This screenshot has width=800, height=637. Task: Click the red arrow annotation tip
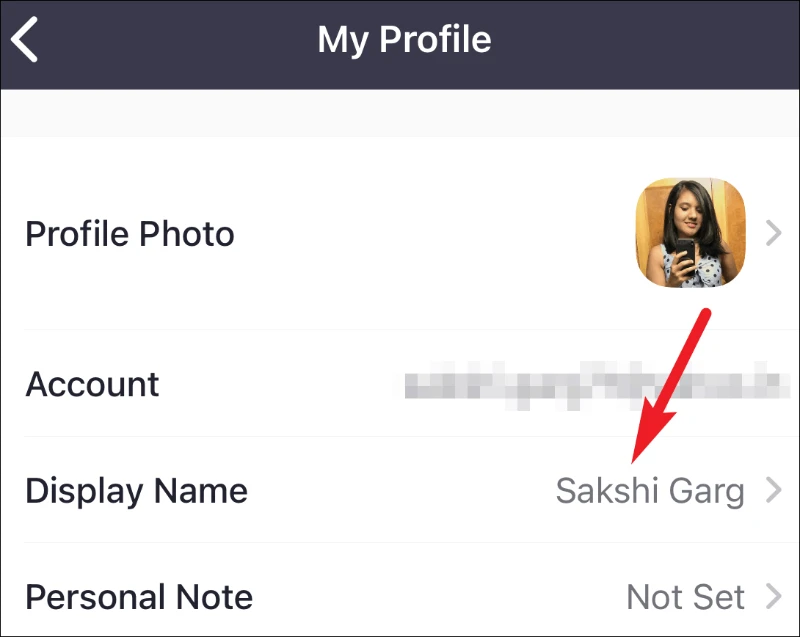[634, 460]
